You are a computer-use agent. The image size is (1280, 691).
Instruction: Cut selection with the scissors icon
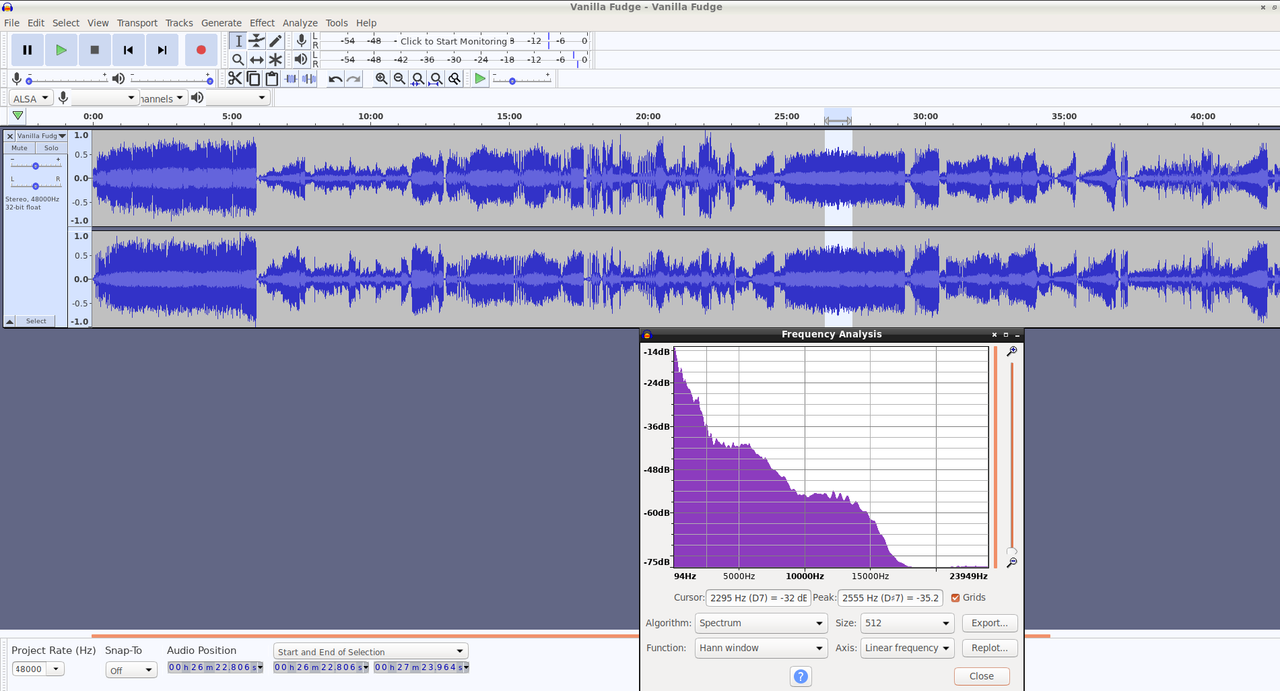235,79
